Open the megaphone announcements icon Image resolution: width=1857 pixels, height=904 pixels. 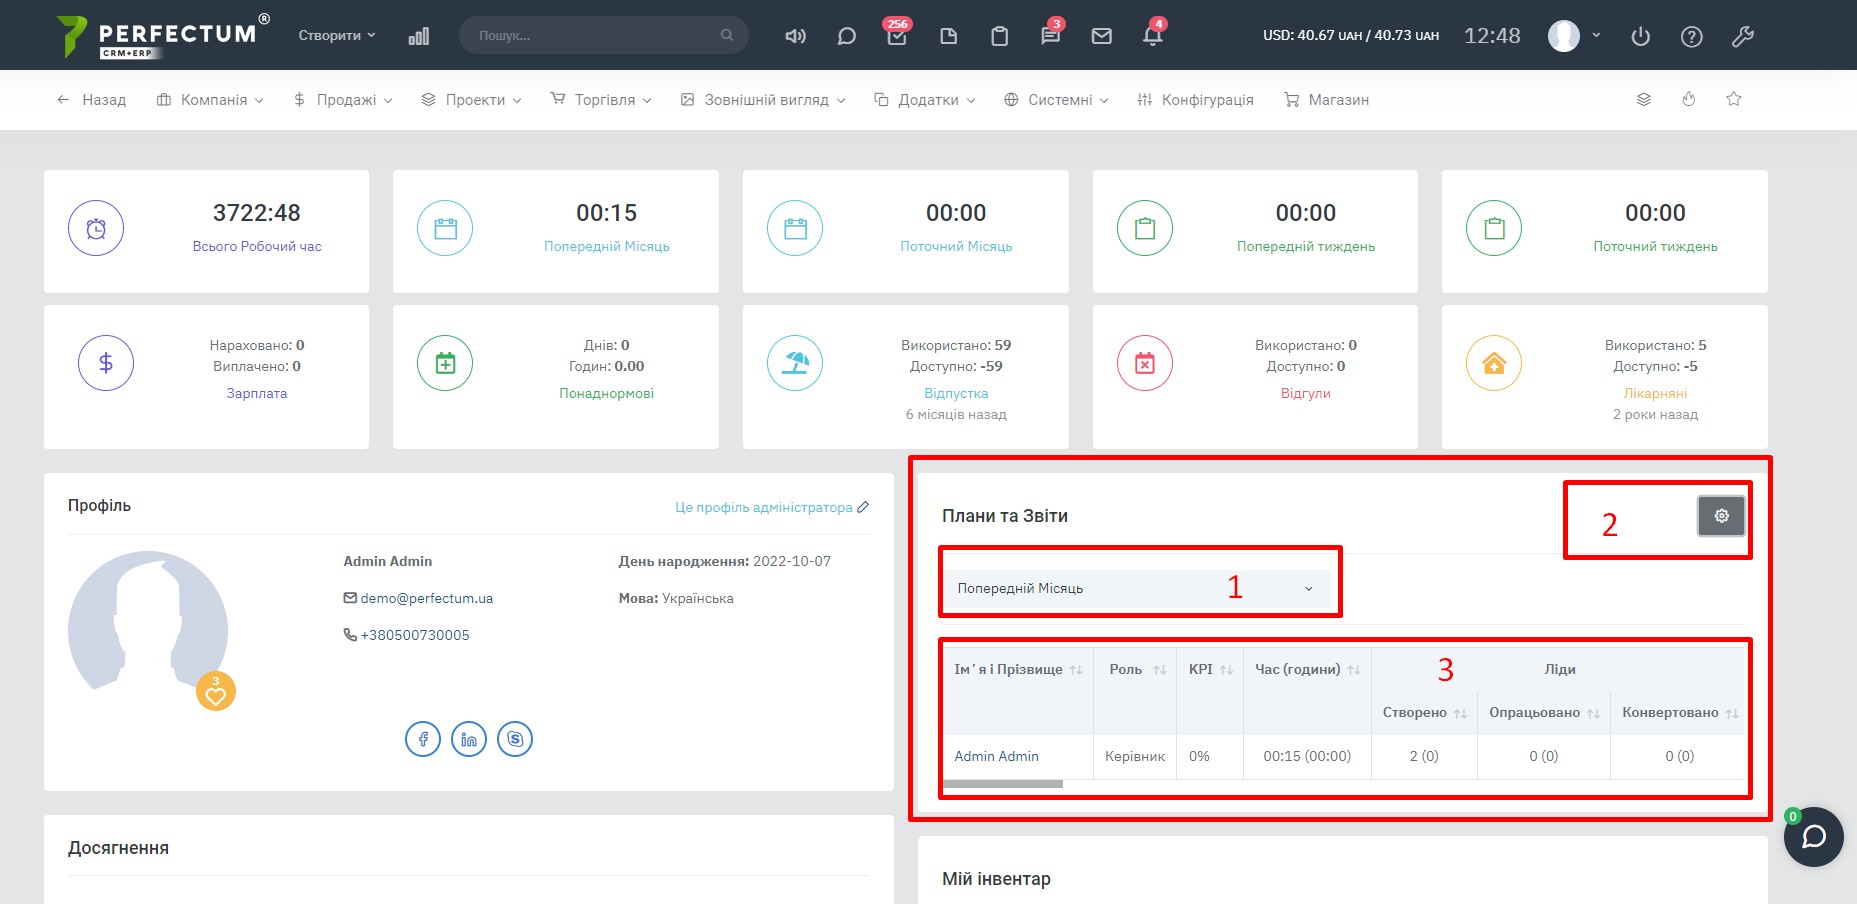tap(795, 36)
